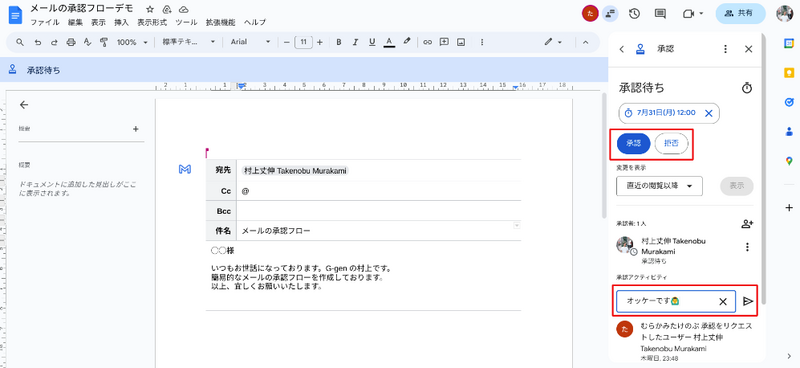Open the zoom 100% dropdown
Screen dimensions: 800x368
(132, 42)
